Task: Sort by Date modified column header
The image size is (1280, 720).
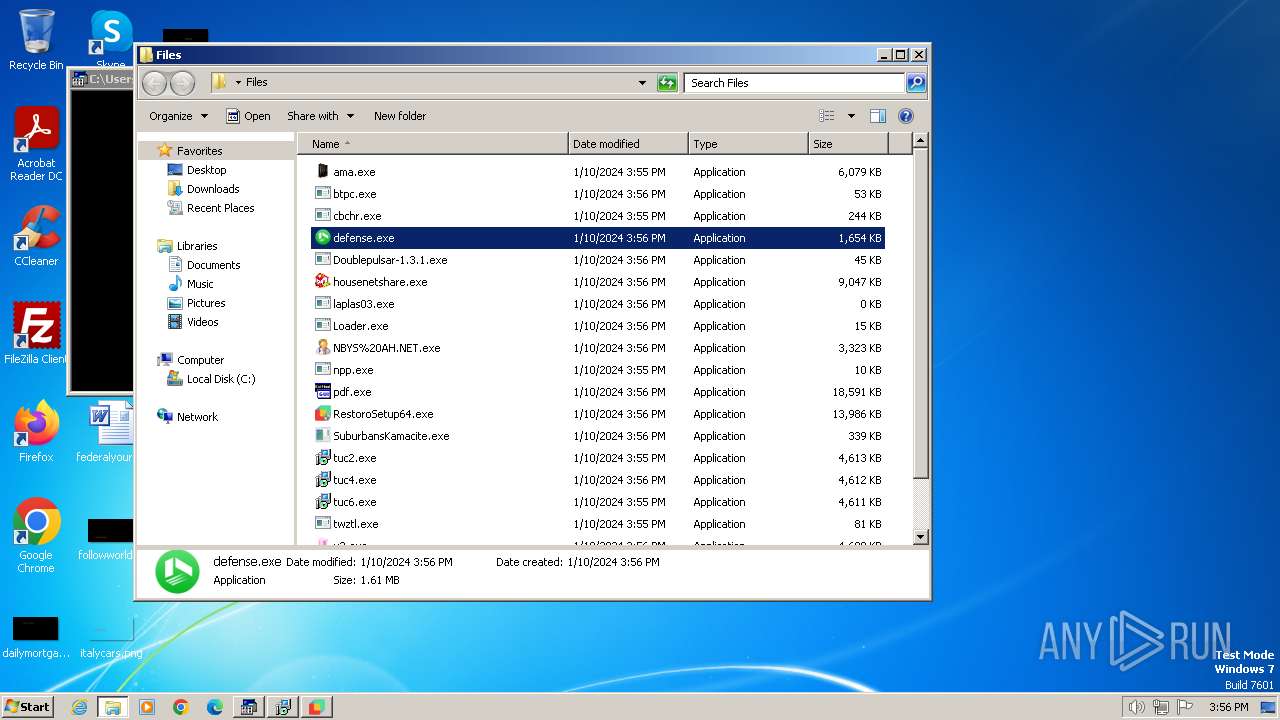Action: pyautogui.click(x=628, y=144)
